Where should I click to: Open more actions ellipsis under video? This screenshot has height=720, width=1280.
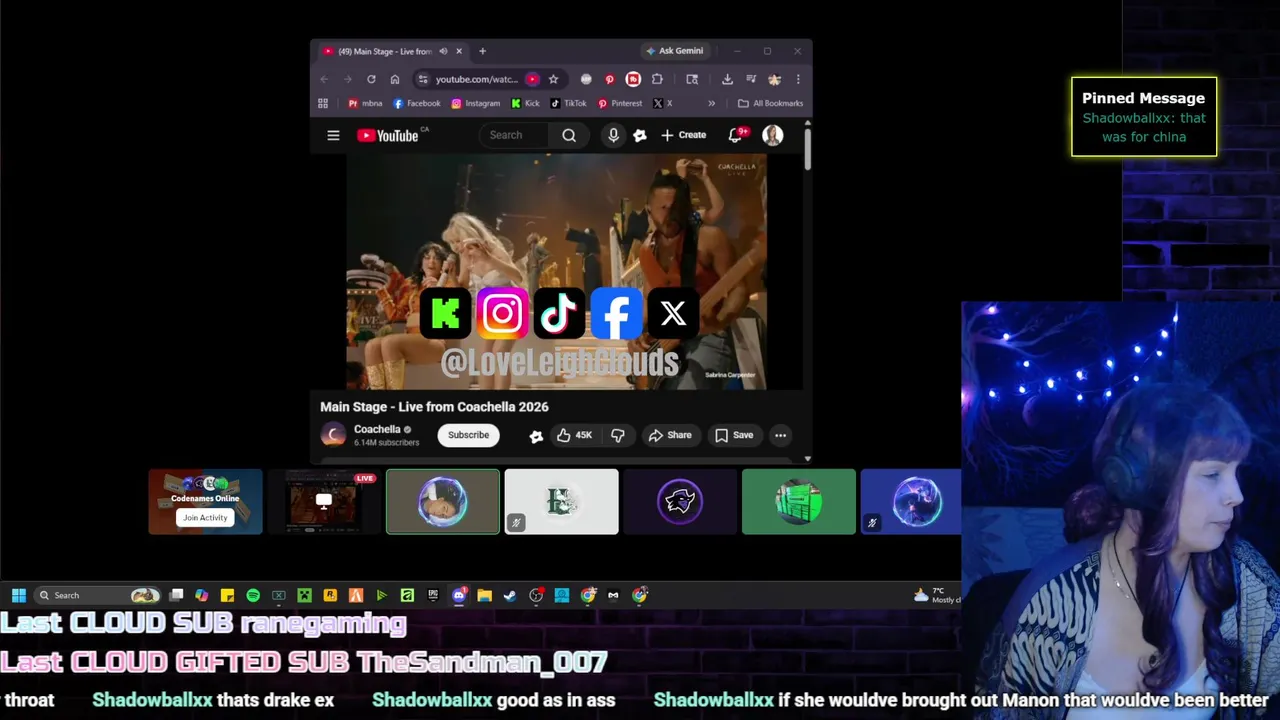[780, 435]
